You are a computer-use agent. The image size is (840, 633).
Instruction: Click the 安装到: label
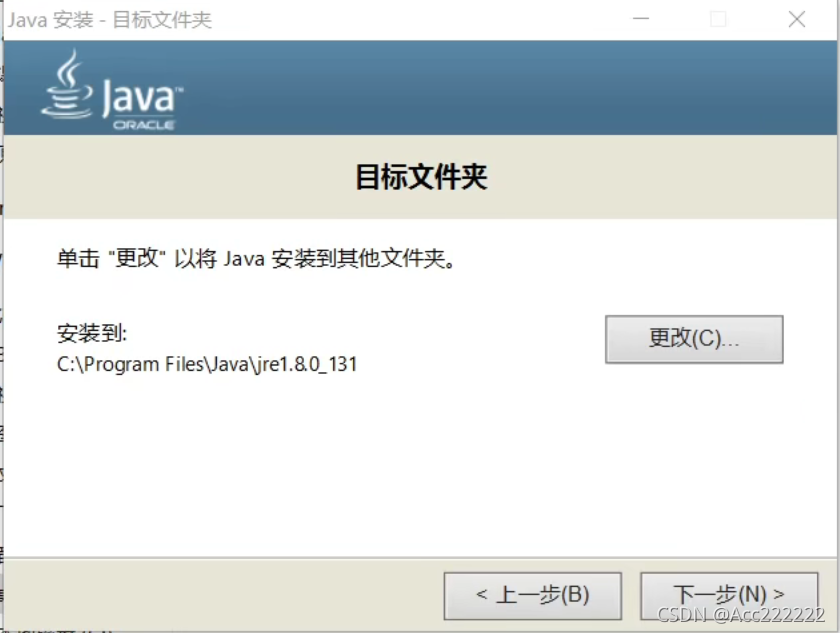pos(92,333)
